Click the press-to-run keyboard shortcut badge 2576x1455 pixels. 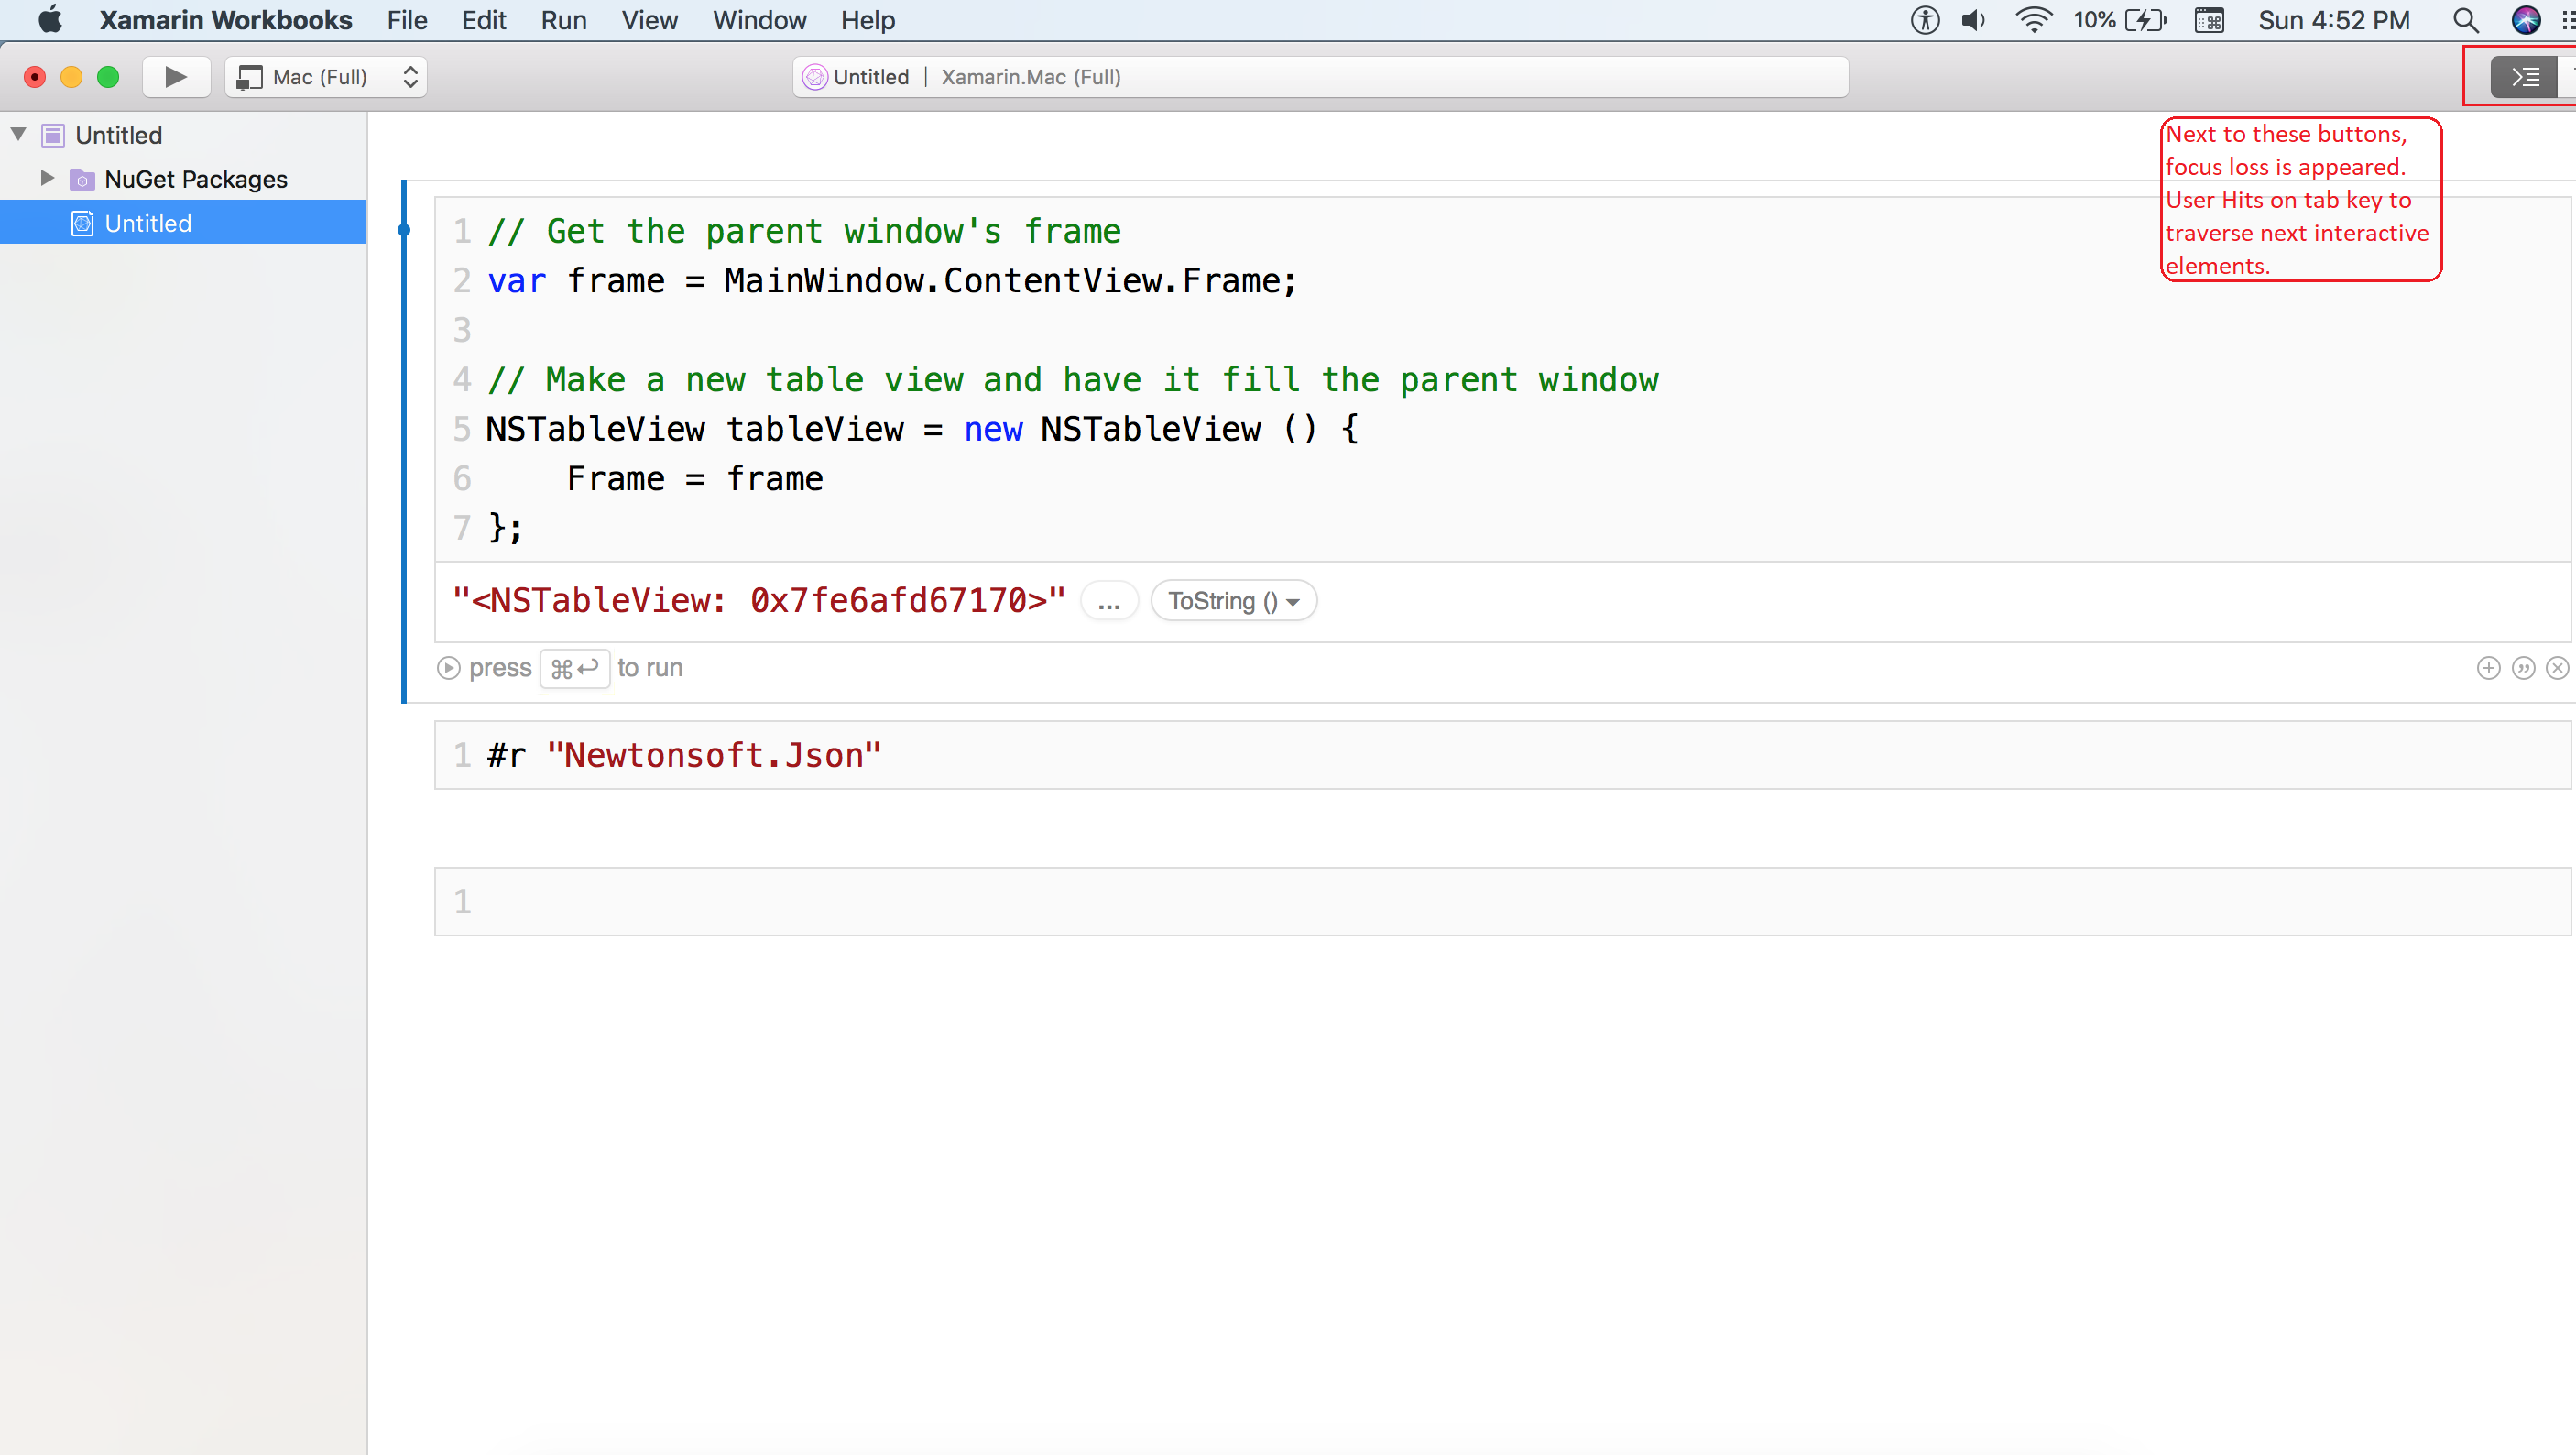pos(575,668)
